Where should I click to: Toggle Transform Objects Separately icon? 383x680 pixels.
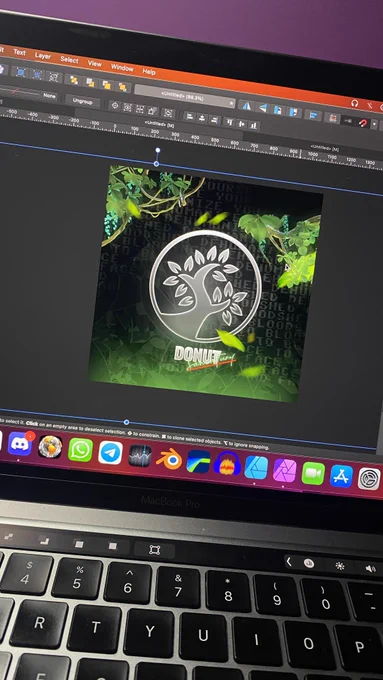click(x=152, y=111)
